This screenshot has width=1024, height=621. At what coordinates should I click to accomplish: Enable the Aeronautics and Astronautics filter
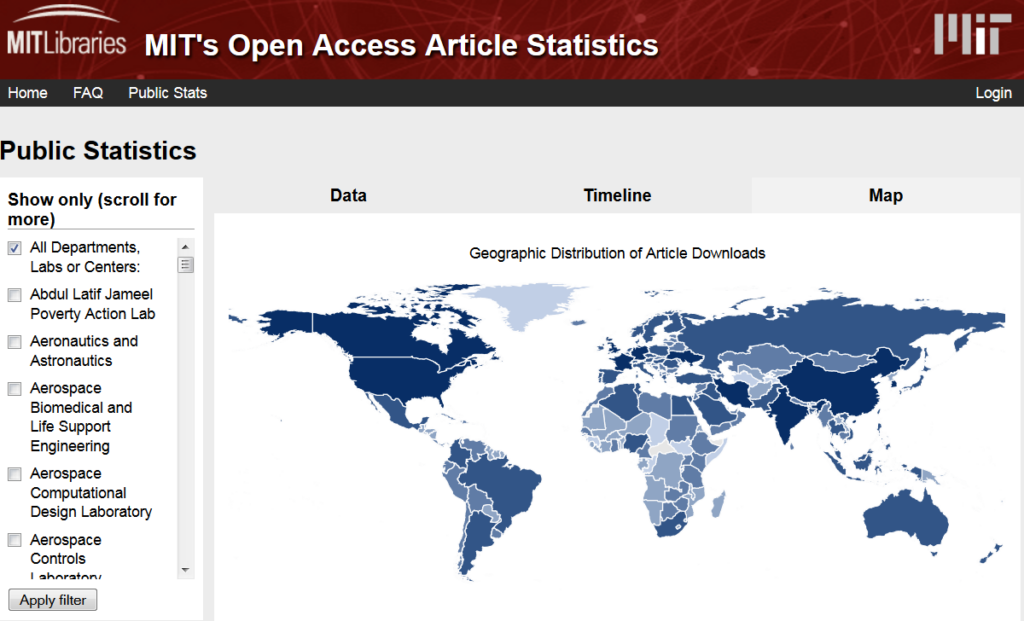pyautogui.click(x=13, y=341)
